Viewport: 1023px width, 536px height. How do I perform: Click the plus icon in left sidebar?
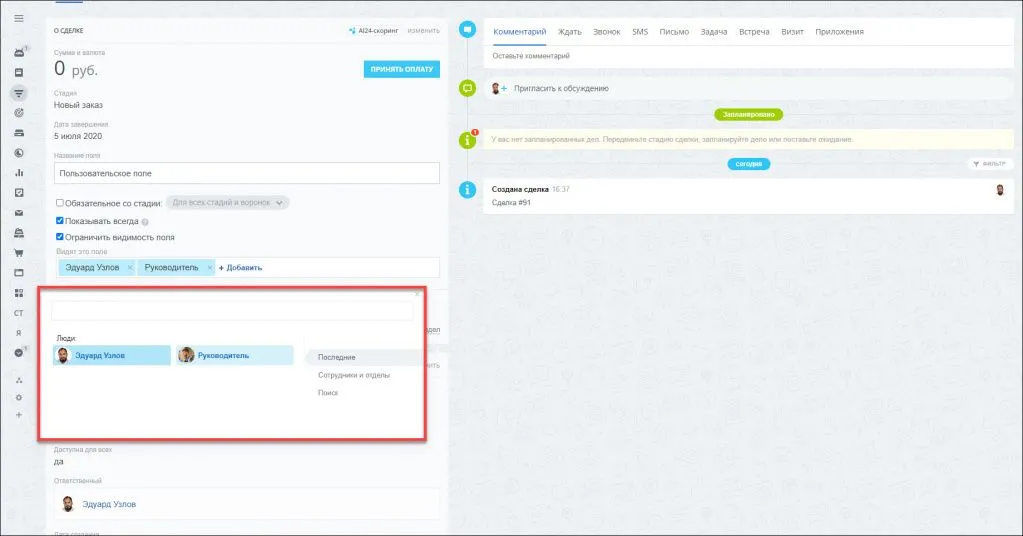coord(18,414)
